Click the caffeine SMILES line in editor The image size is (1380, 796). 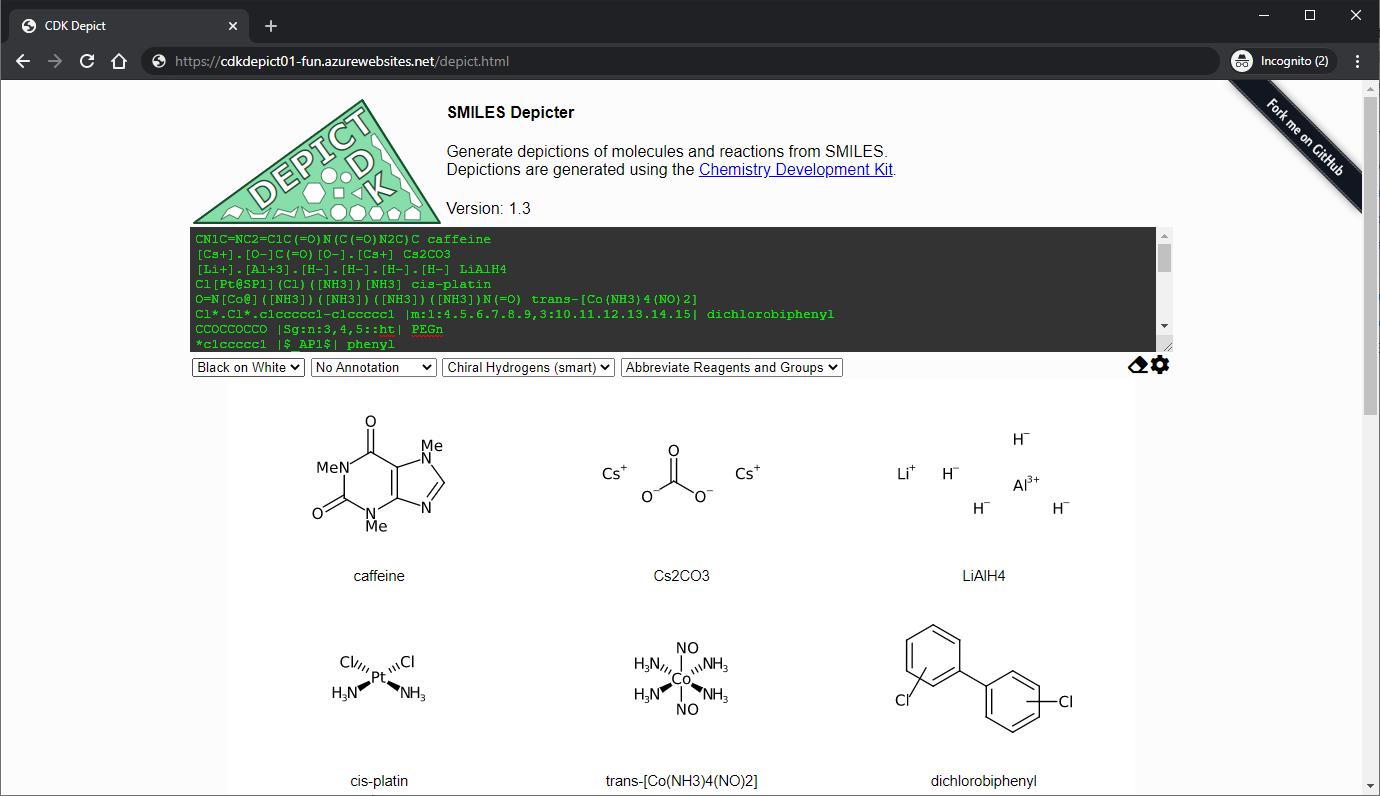[343, 240]
